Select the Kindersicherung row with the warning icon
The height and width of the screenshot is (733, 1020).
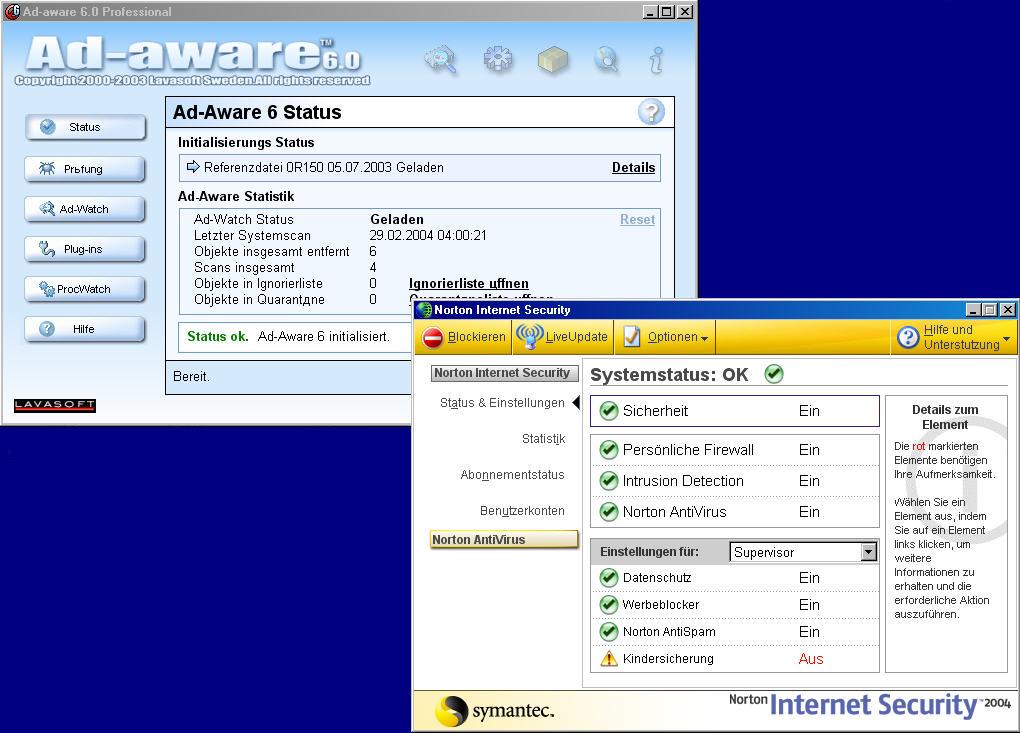734,659
